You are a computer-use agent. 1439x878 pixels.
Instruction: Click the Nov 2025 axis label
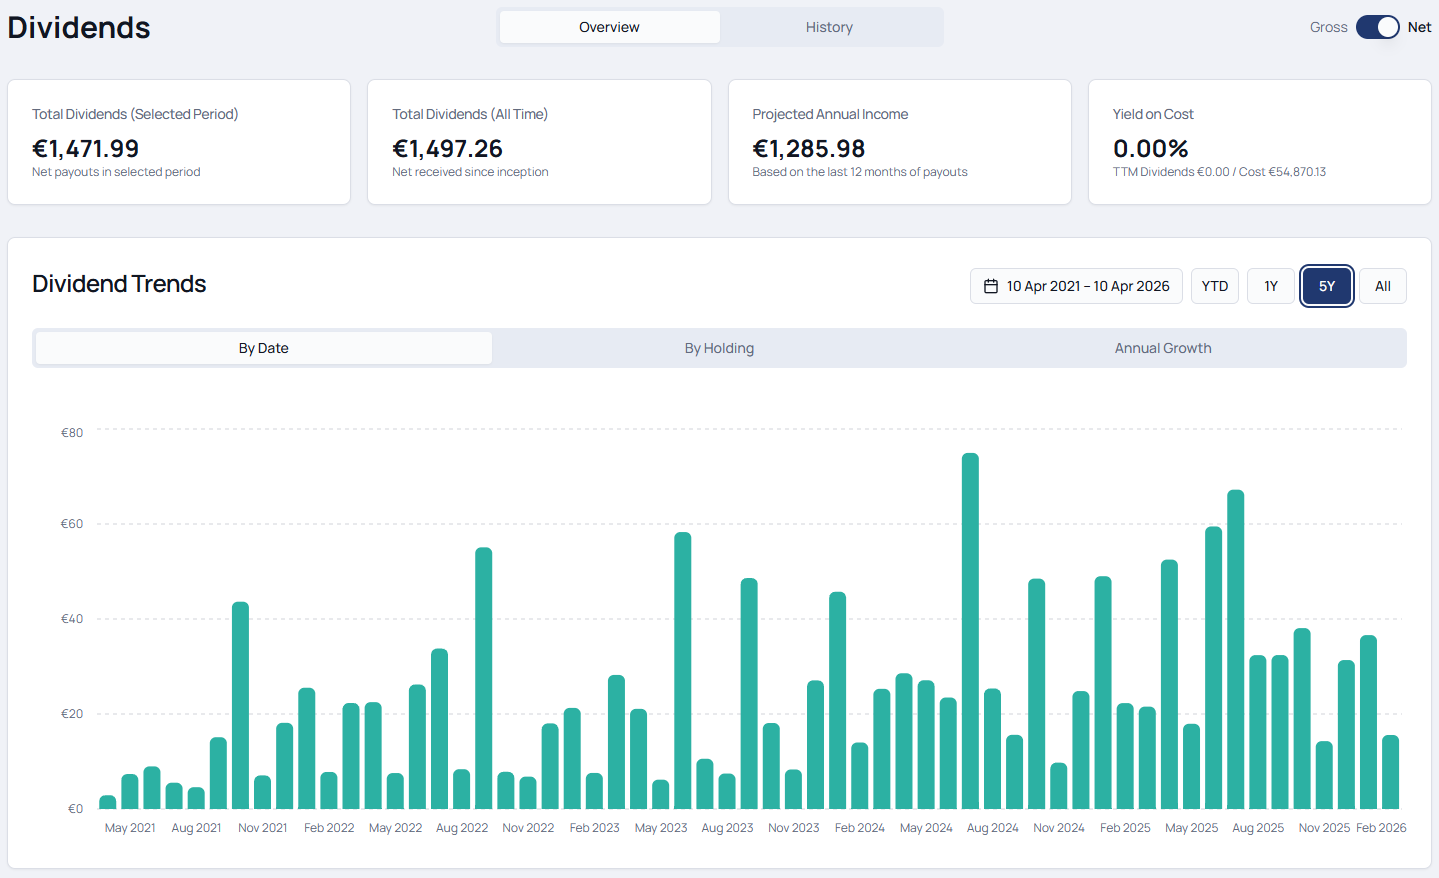coord(1324,828)
